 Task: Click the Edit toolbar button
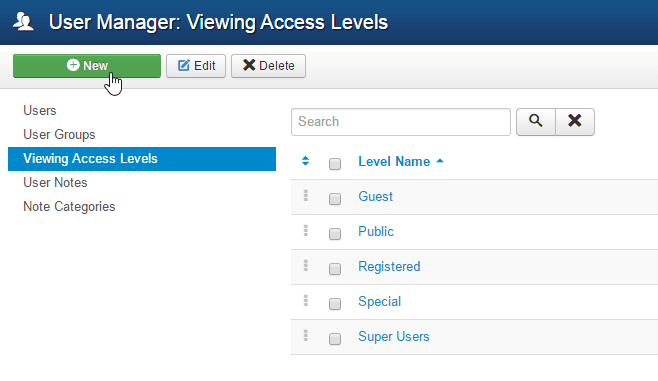(x=196, y=66)
